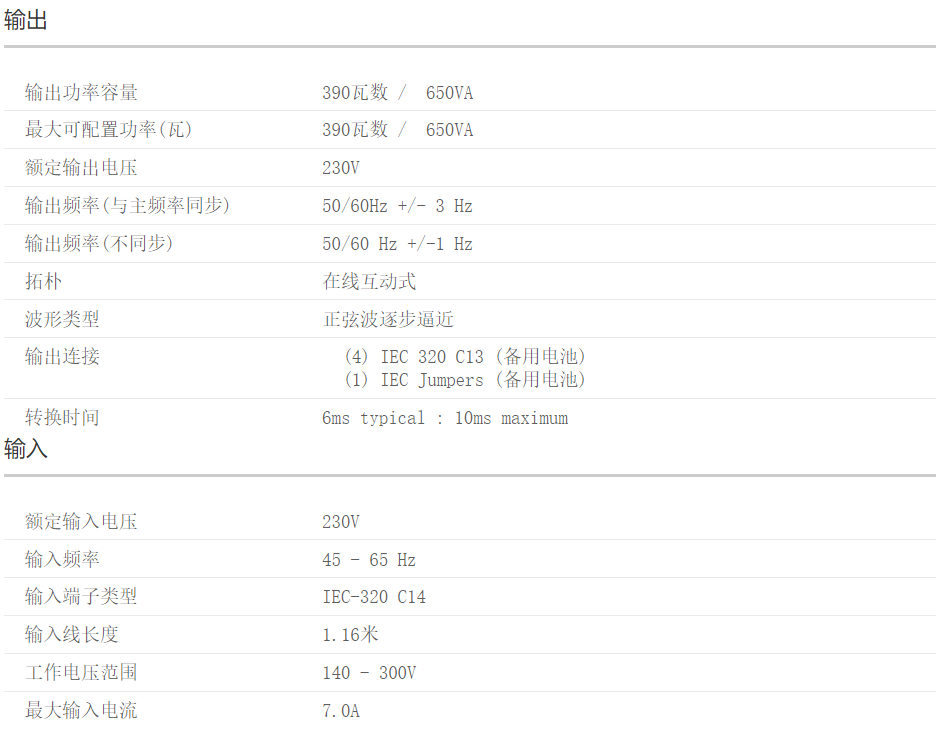Click the 波形类型 row label

62,320
